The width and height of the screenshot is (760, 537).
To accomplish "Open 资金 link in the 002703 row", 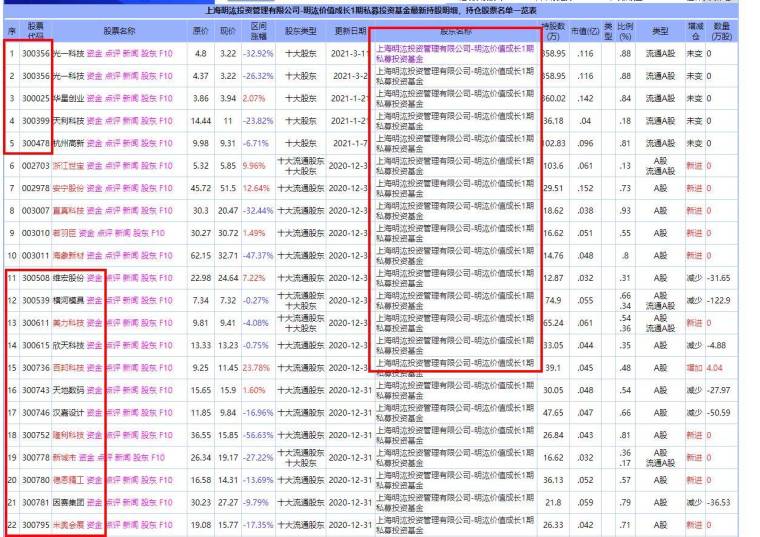I will tap(95, 166).
